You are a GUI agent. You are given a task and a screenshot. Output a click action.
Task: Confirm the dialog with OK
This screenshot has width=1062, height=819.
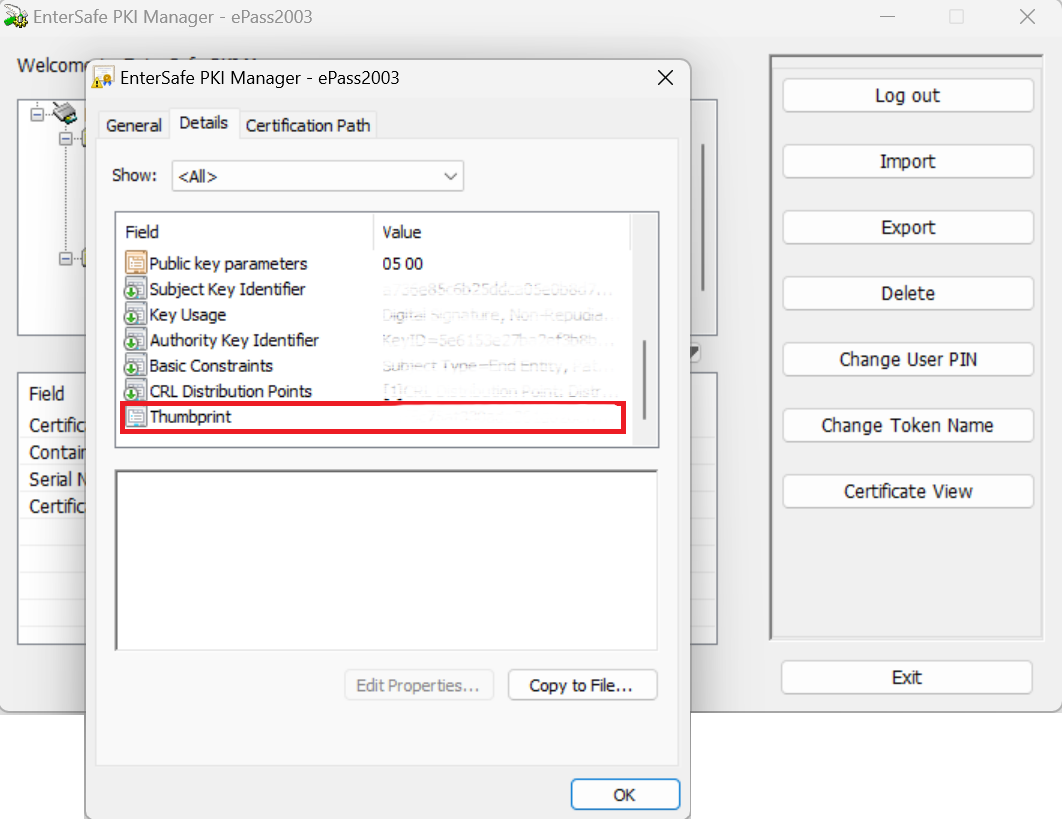coord(624,794)
